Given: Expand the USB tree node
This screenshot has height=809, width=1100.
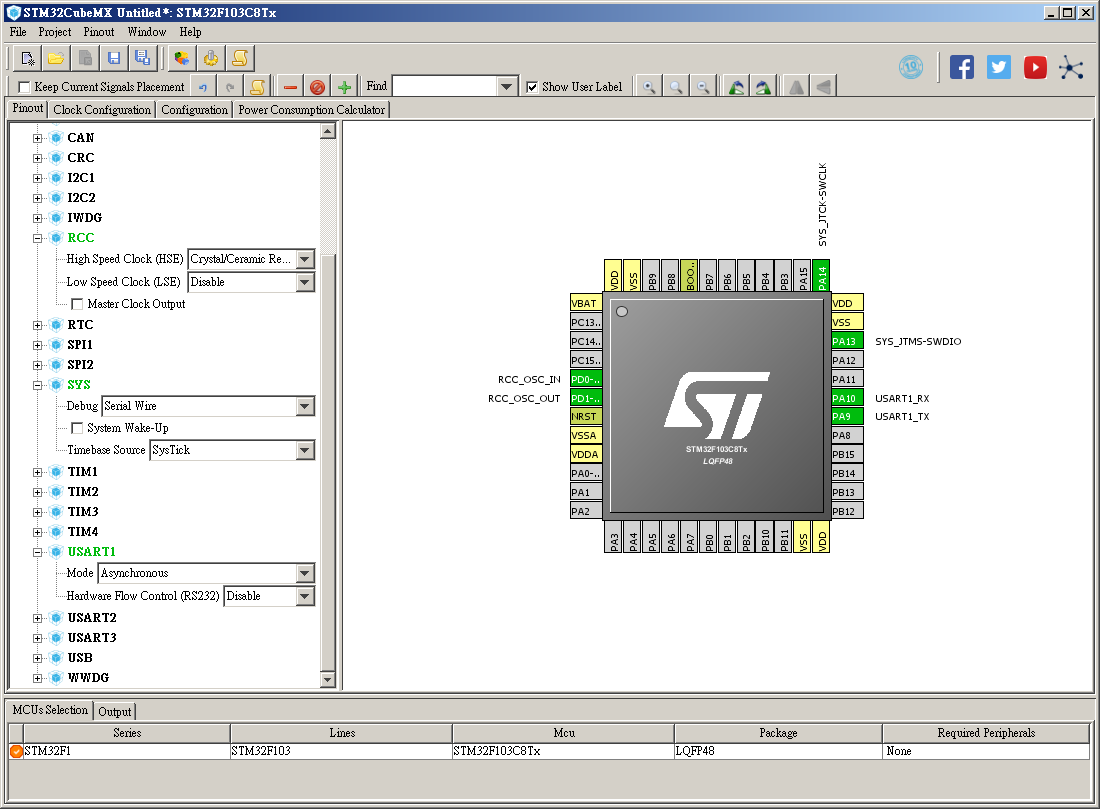Looking at the screenshot, I should [x=38, y=658].
